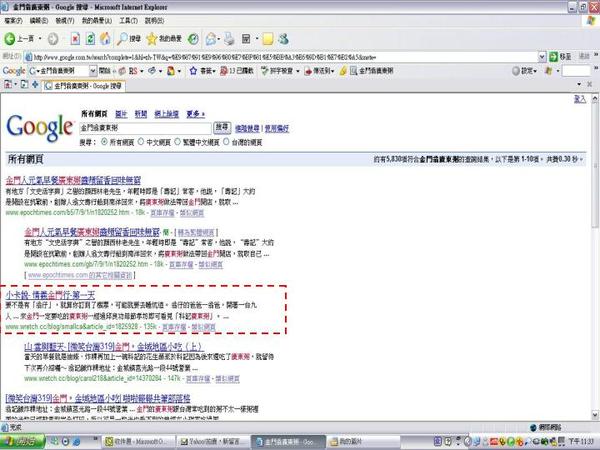Screen dimensions: 600x450
Task: Click the taskbar clock
Action: coord(582,442)
